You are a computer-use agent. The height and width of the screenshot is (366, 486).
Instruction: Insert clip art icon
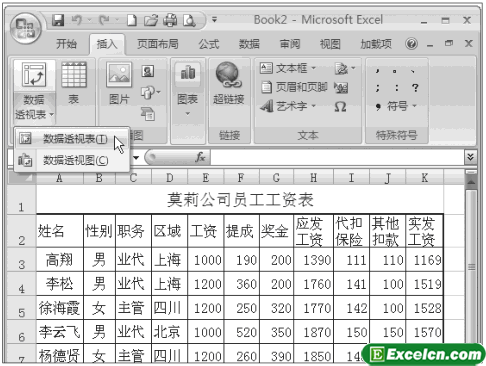coord(148,71)
